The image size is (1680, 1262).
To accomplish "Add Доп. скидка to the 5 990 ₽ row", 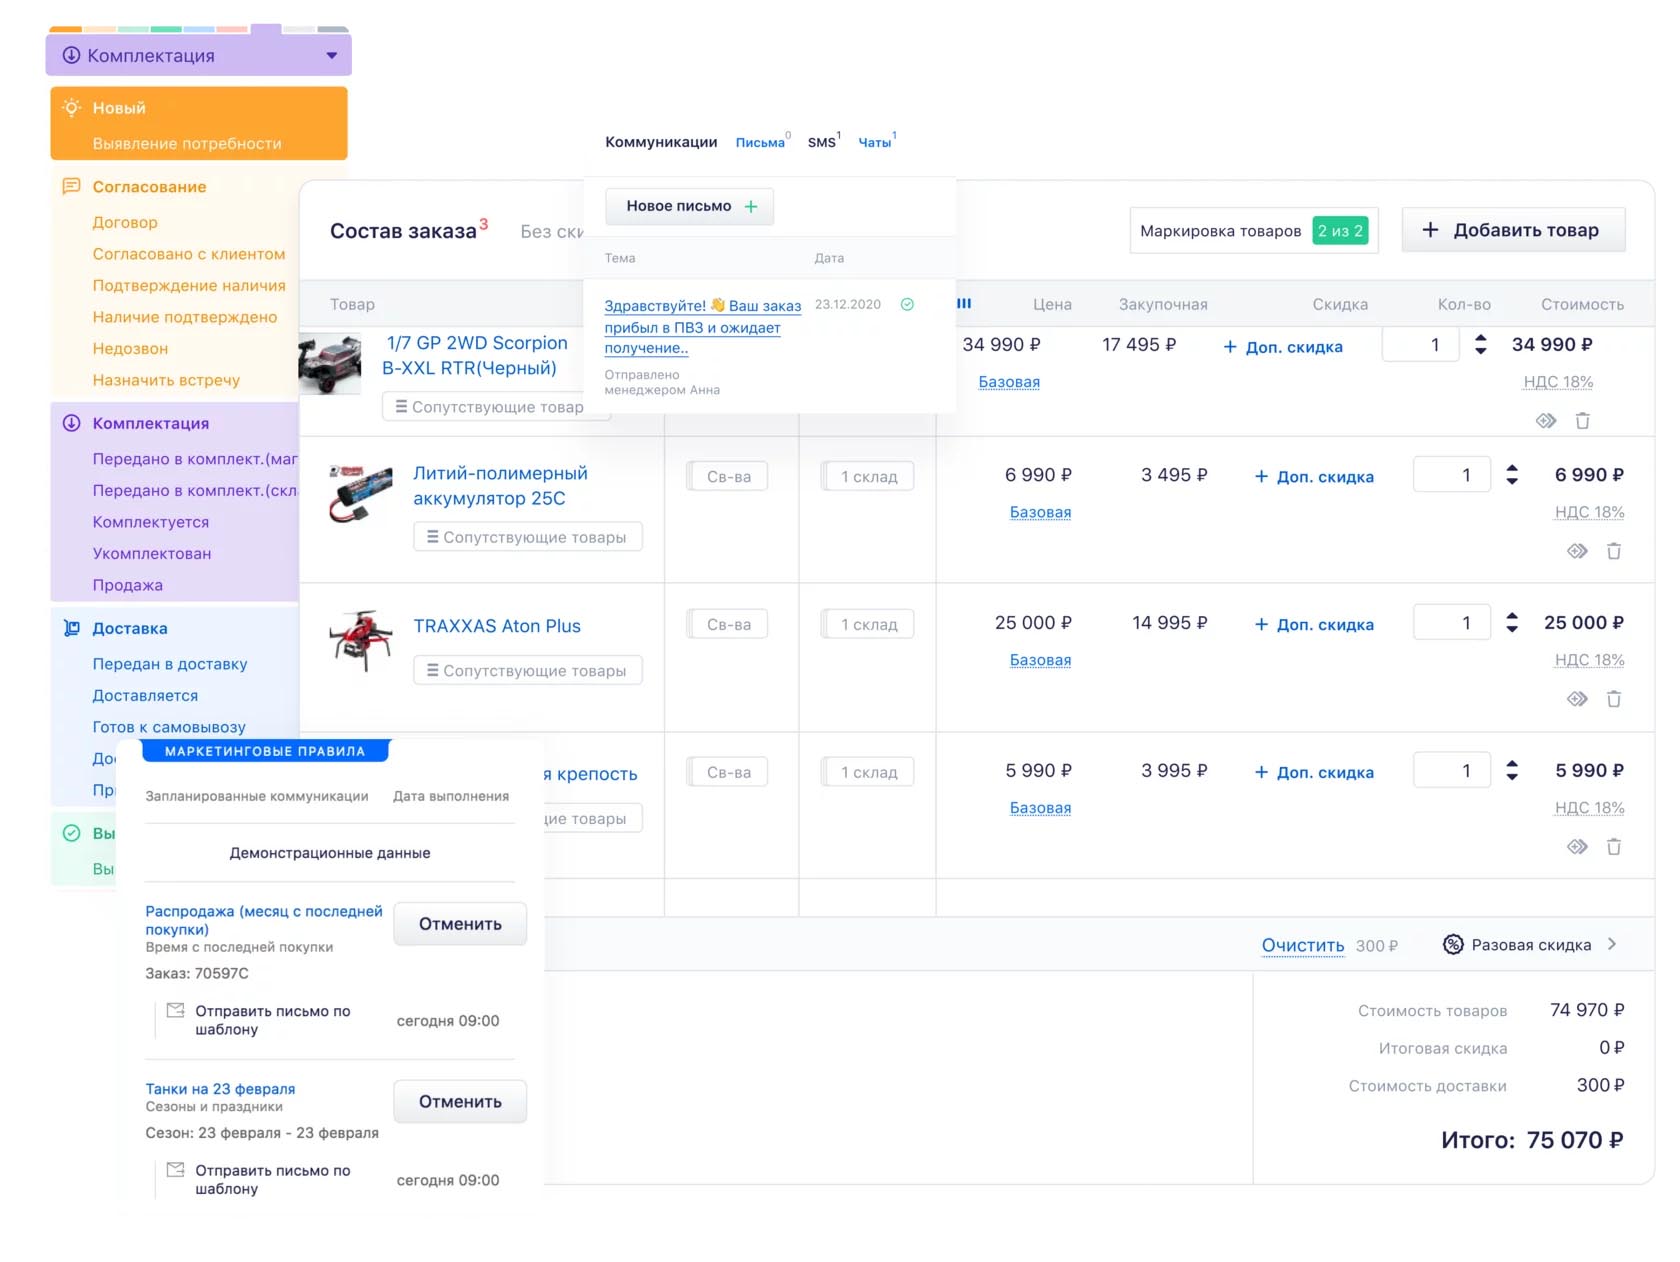I will pyautogui.click(x=1314, y=772).
